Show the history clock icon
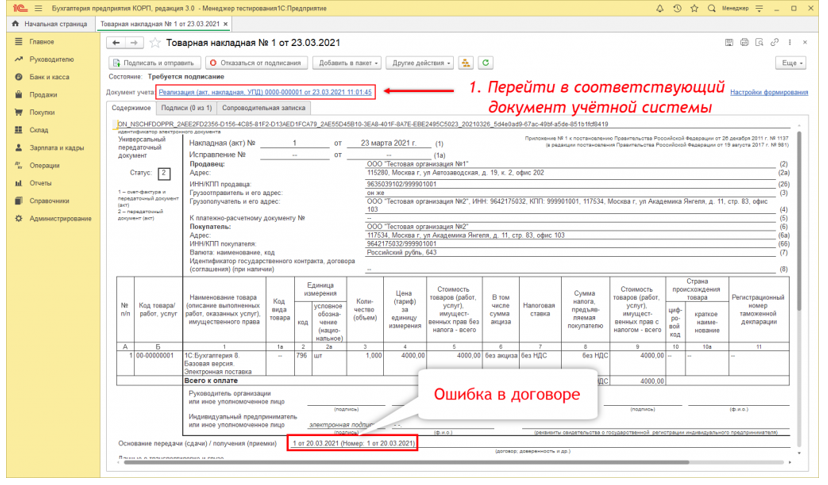 pyautogui.click(x=677, y=8)
